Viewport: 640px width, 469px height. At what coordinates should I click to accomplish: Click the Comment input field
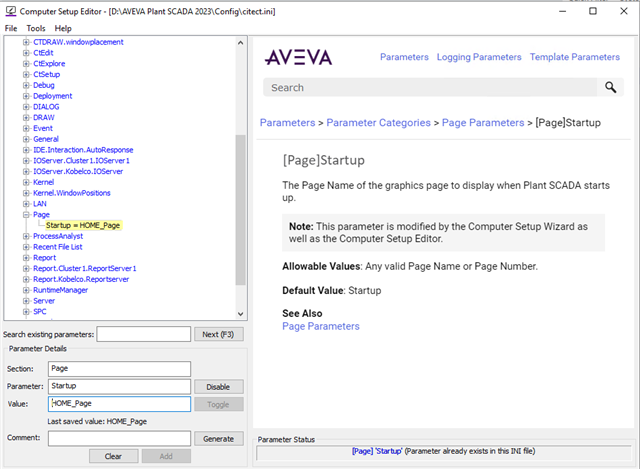point(119,438)
